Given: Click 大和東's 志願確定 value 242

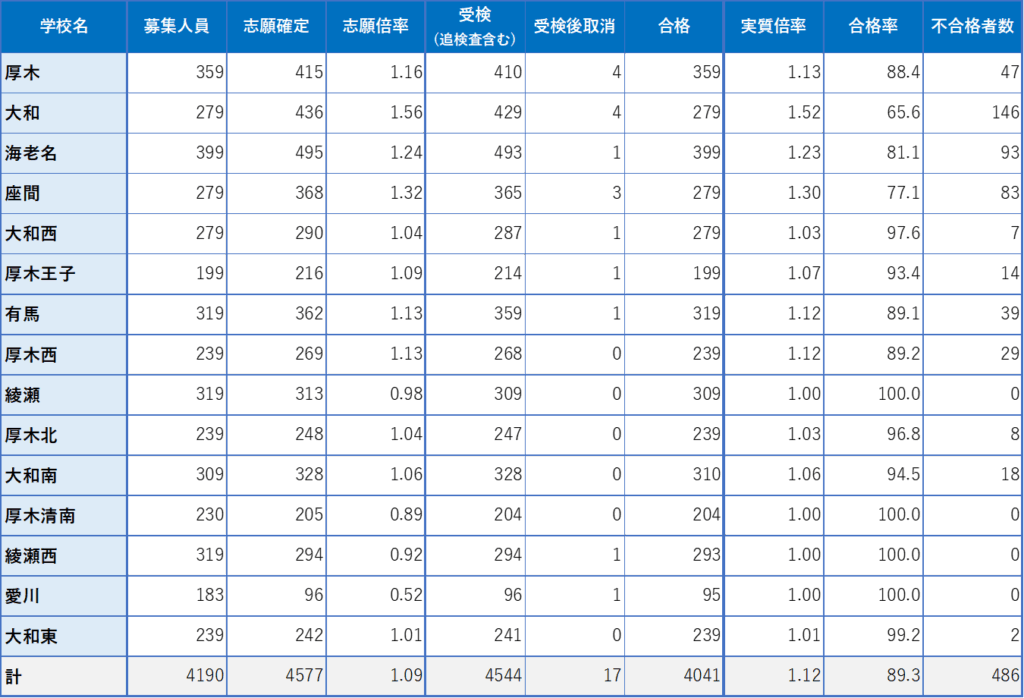Looking at the screenshot, I should coord(309,635).
